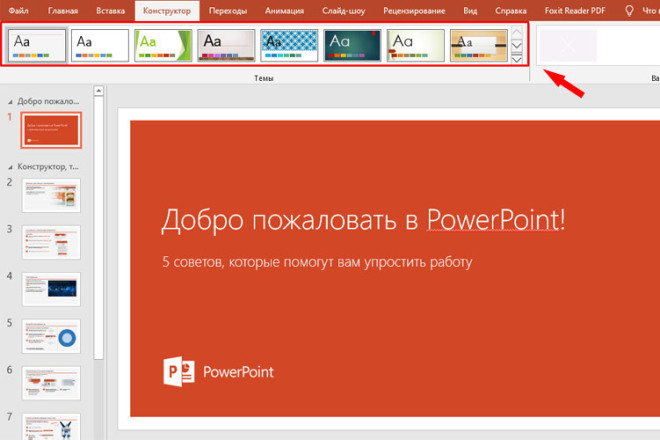Viewport: 660px width, 440px height.
Task: Click the lightbulb Tell Me icon
Action: pos(629,11)
